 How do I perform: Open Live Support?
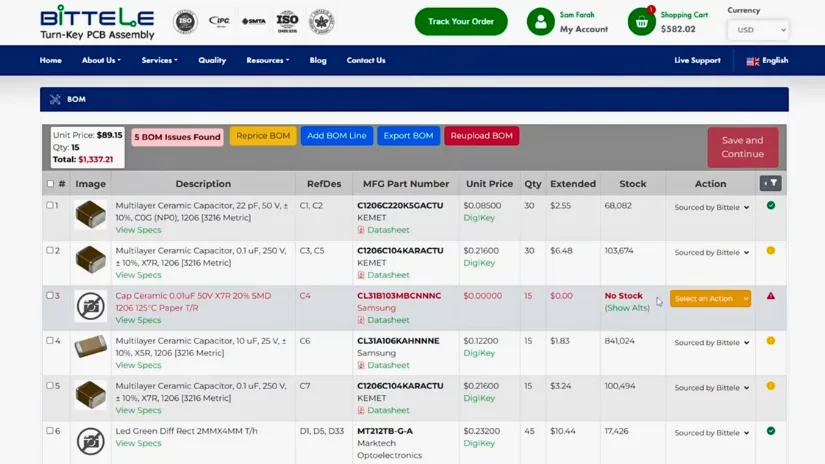pyautogui.click(x=697, y=60)
